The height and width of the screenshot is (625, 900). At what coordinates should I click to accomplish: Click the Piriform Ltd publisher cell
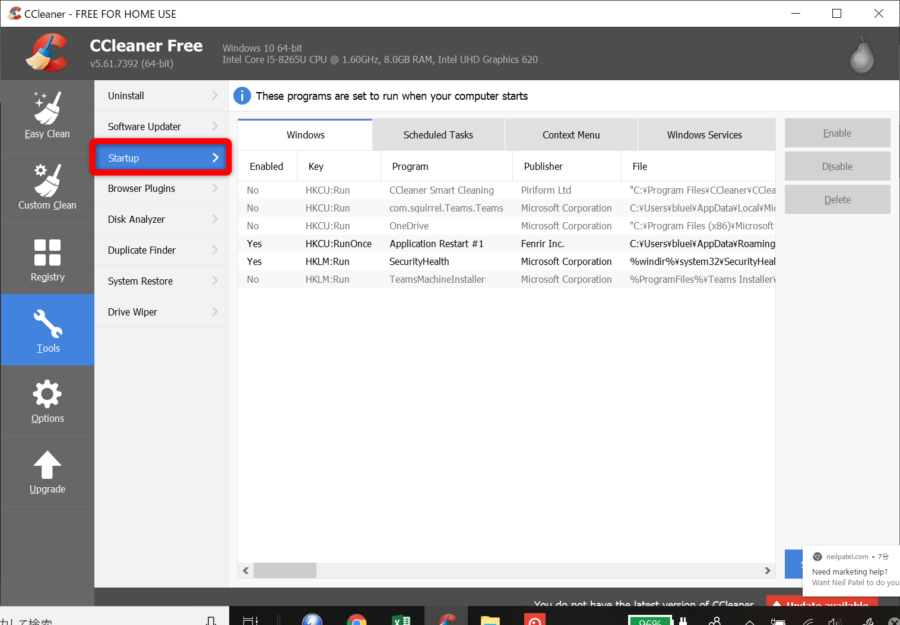(546, 190)
